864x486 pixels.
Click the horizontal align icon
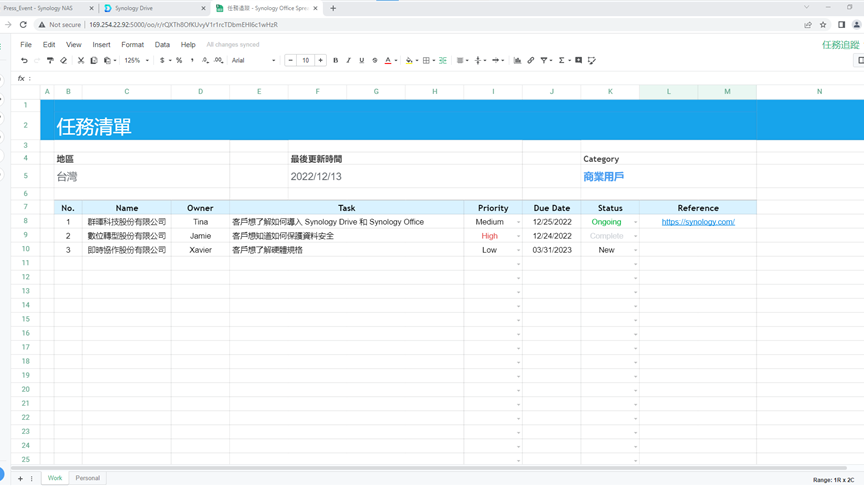[460, 61]
